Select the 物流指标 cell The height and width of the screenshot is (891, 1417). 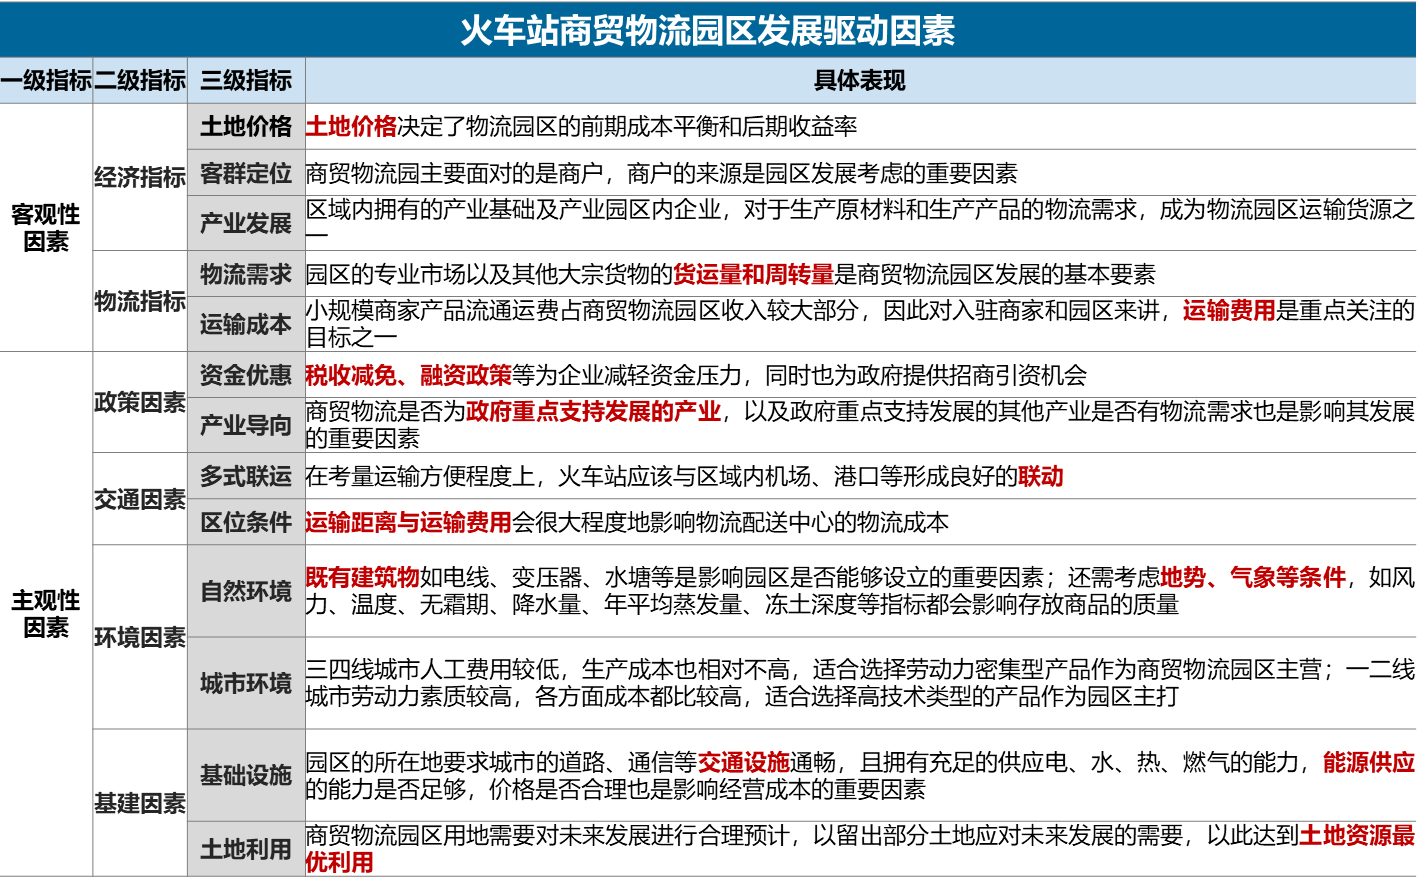coord(140,301)
